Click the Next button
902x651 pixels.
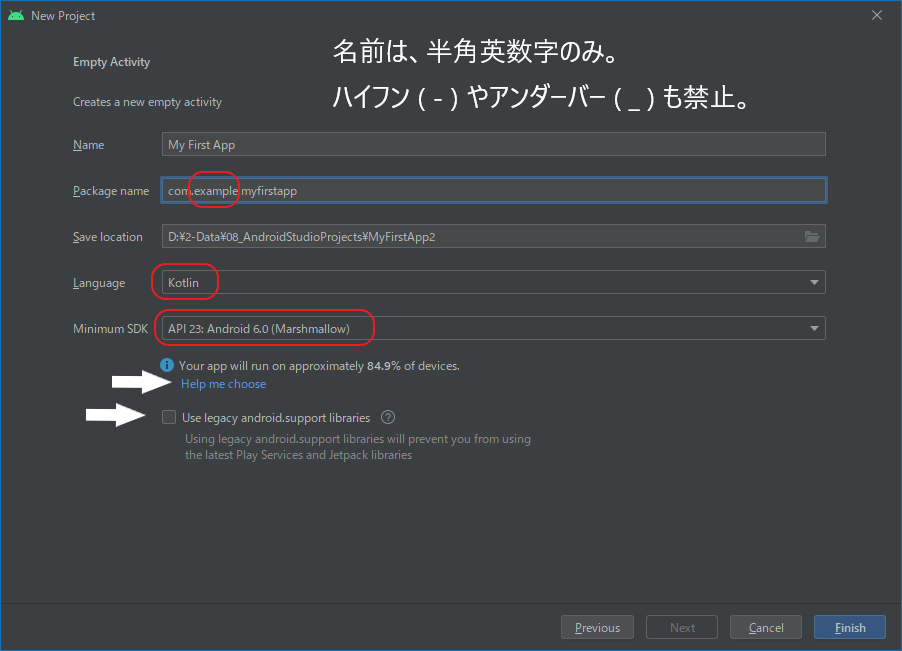(681, 627)
